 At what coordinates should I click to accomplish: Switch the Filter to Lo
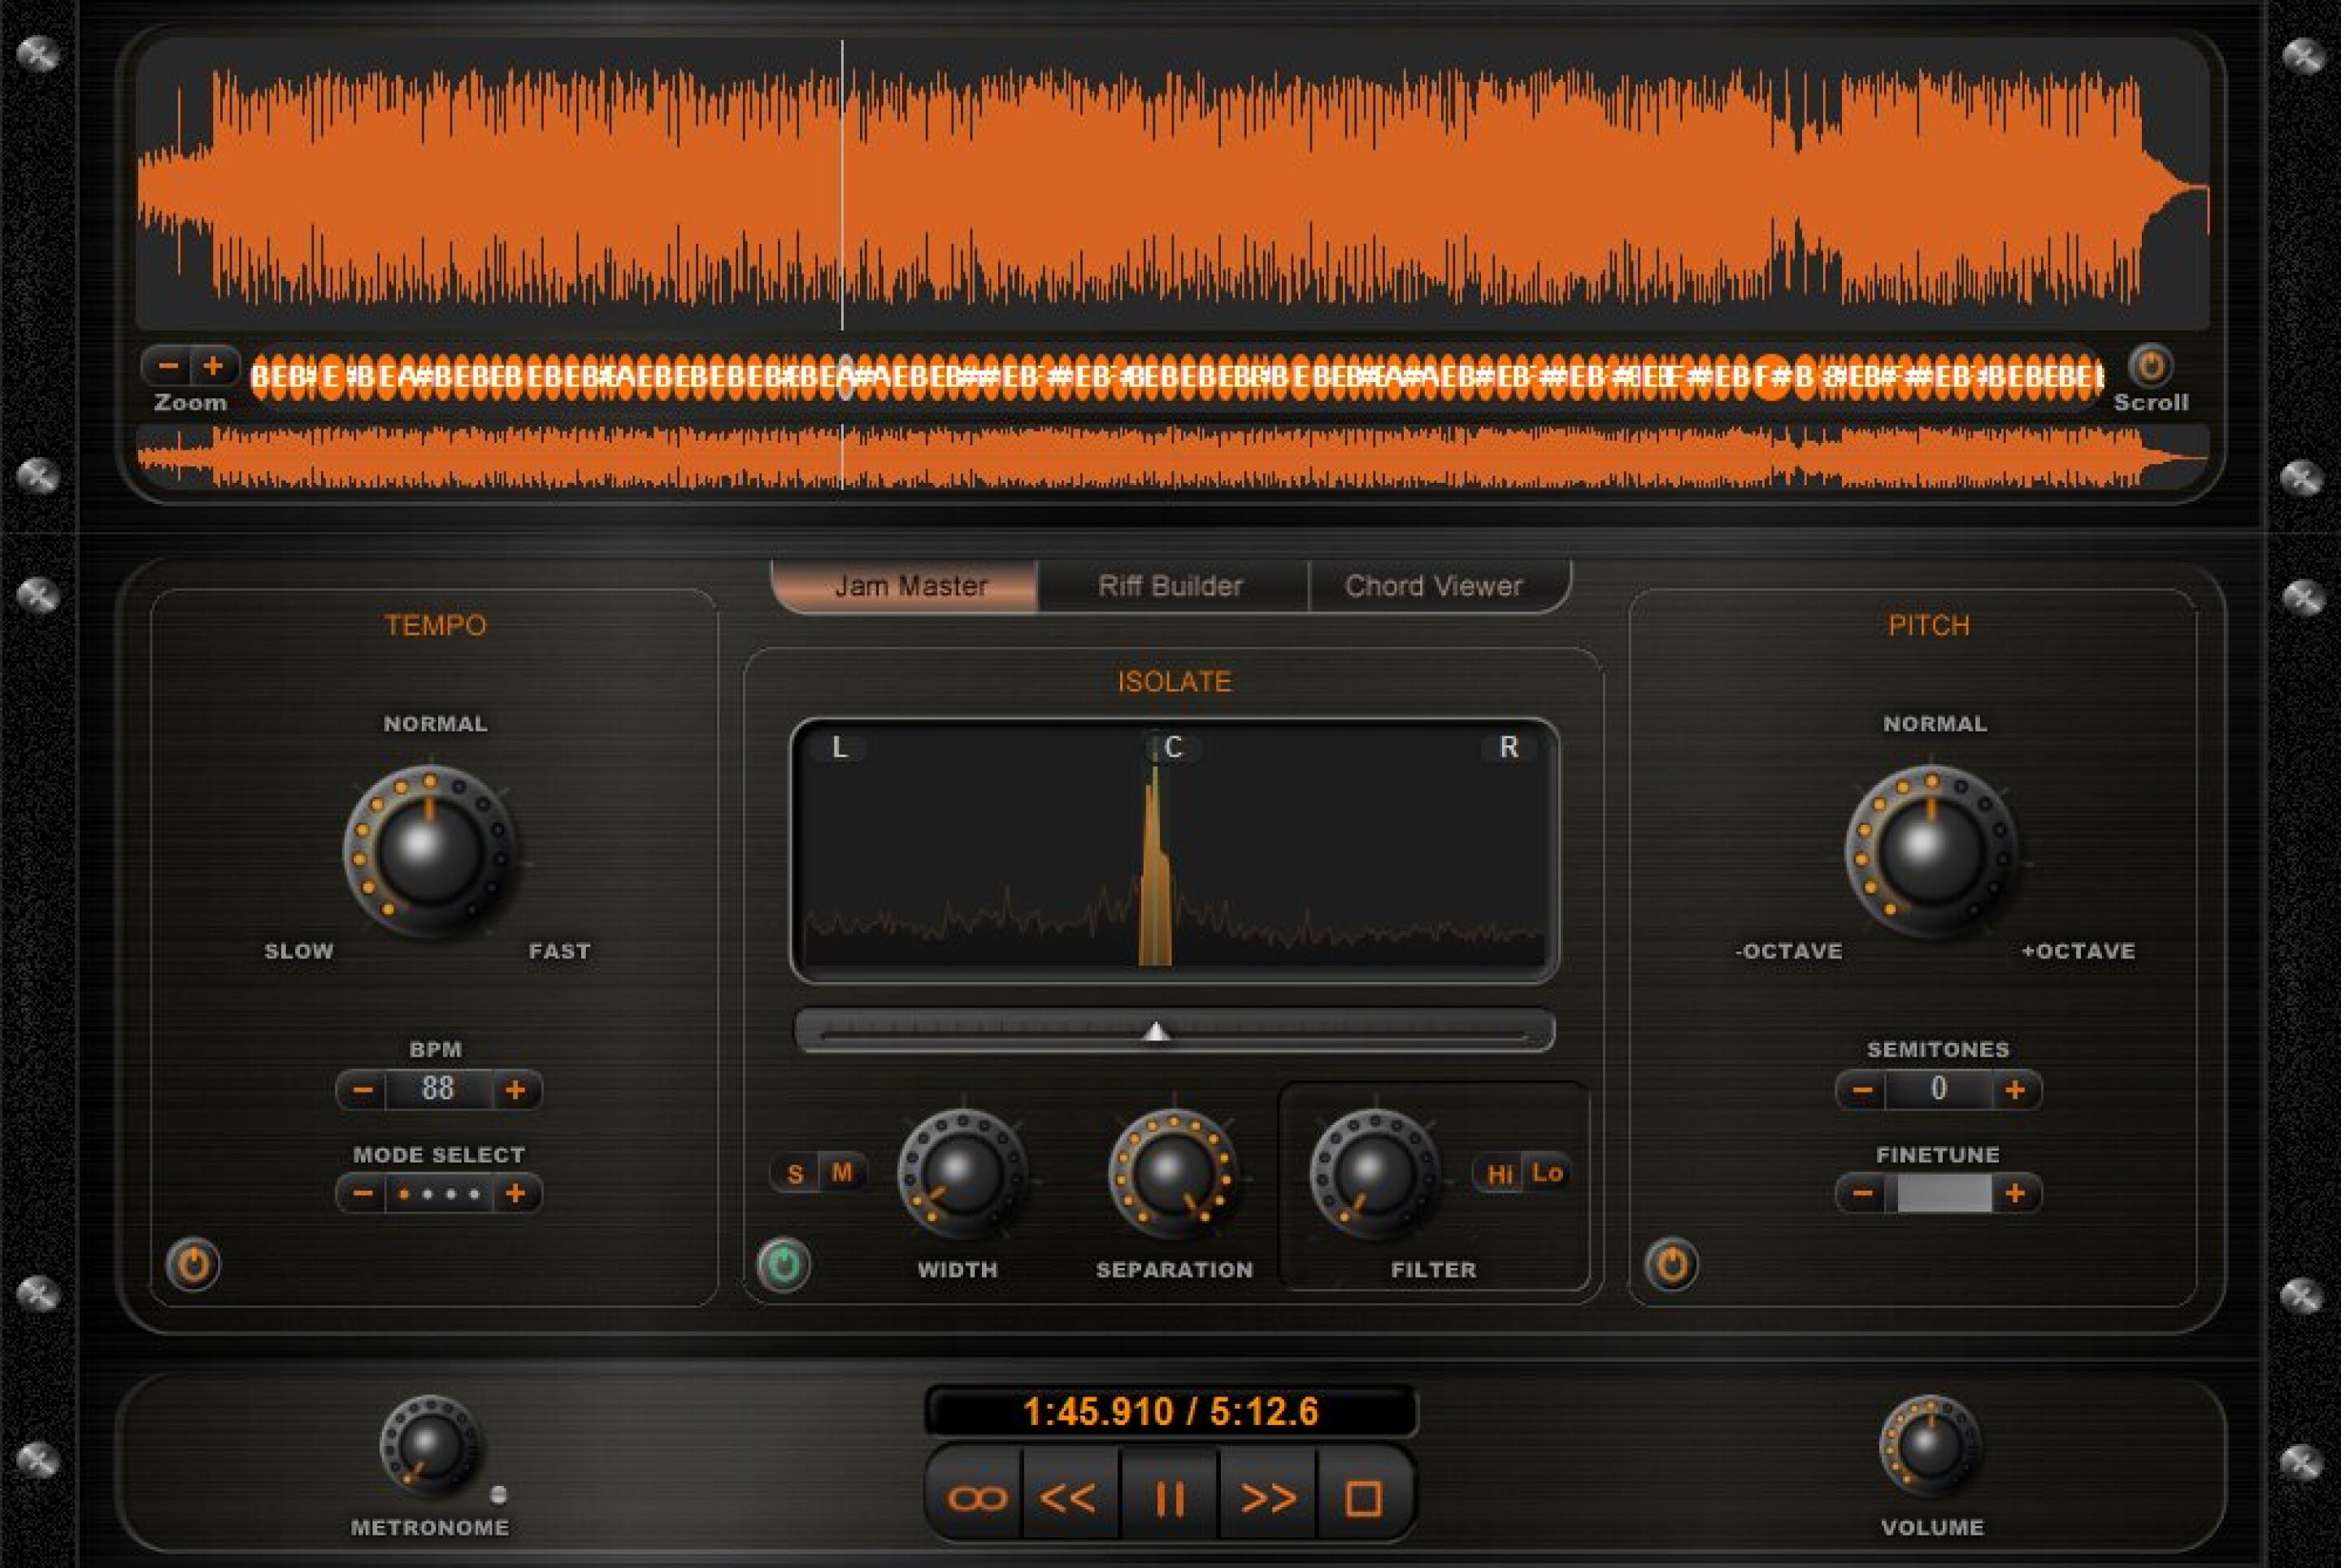1548,1174
